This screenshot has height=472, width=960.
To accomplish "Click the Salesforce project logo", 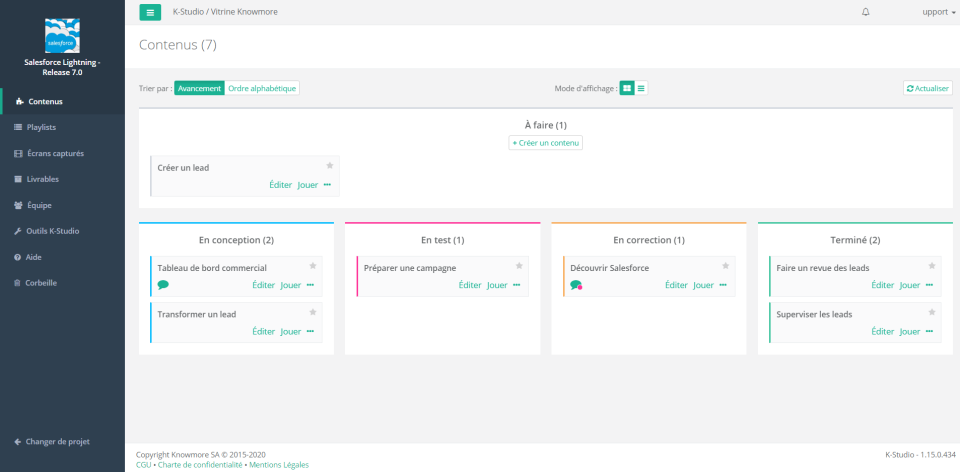I will [x=62, y=36].
